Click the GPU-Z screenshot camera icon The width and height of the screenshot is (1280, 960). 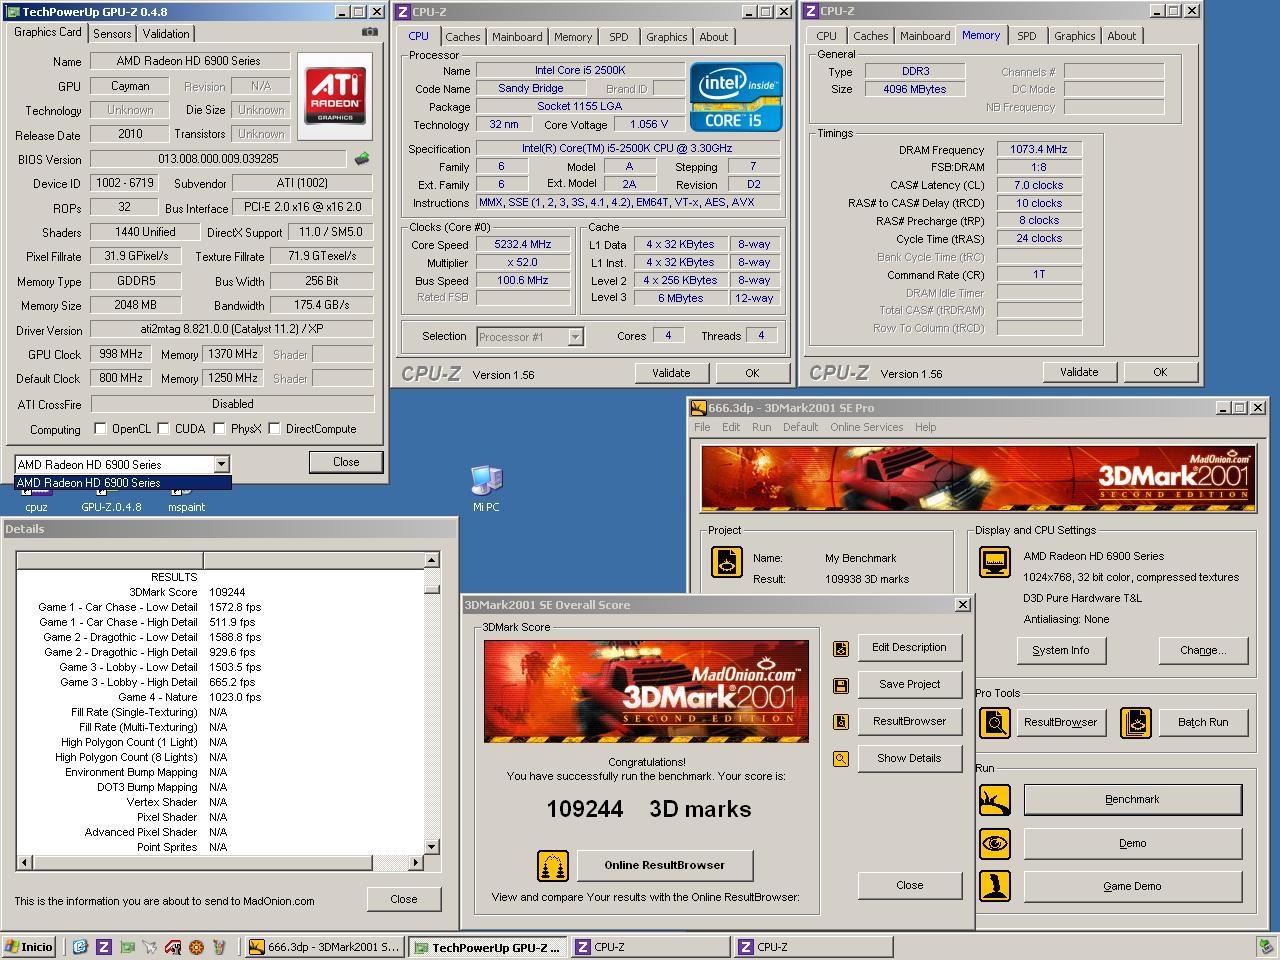click(x=369, y=32)
